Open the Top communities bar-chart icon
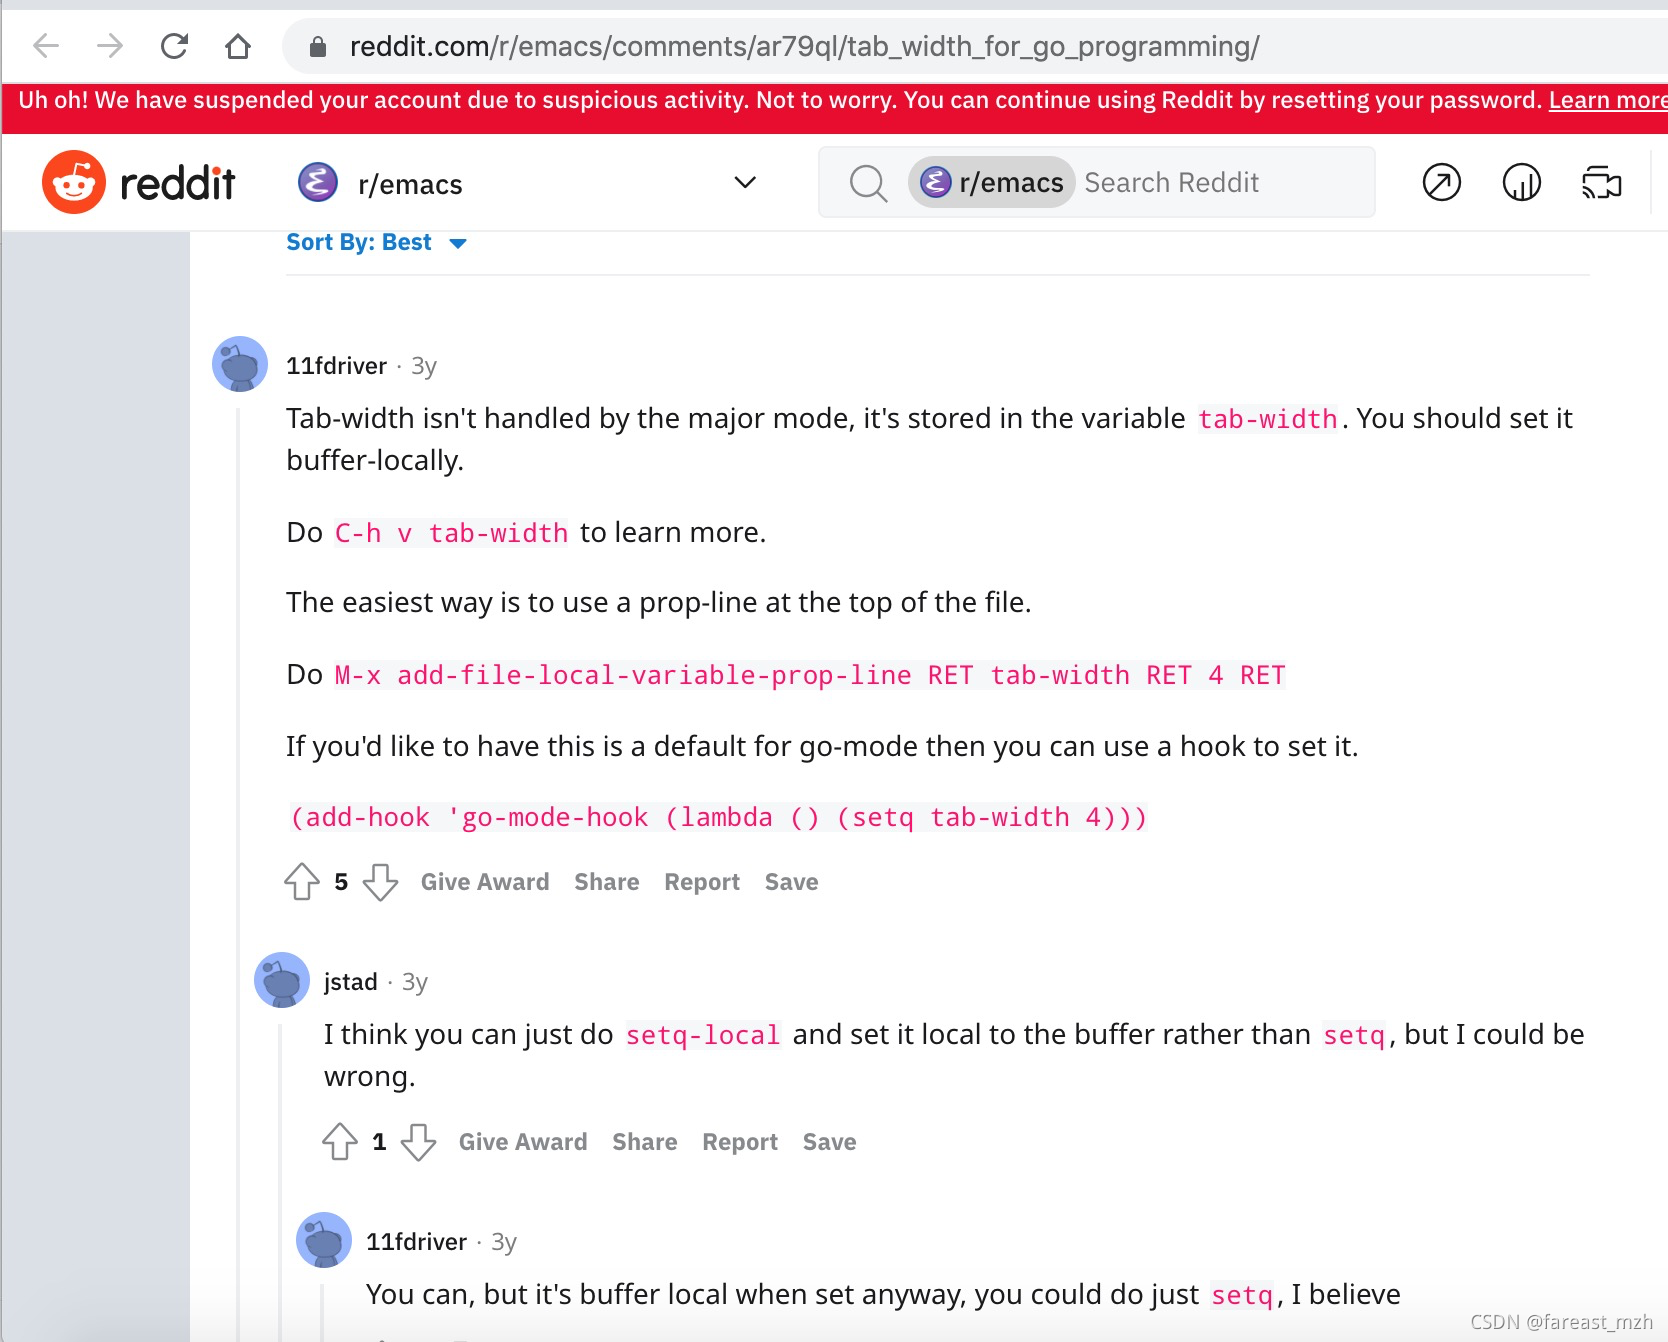 [1521, 182]
